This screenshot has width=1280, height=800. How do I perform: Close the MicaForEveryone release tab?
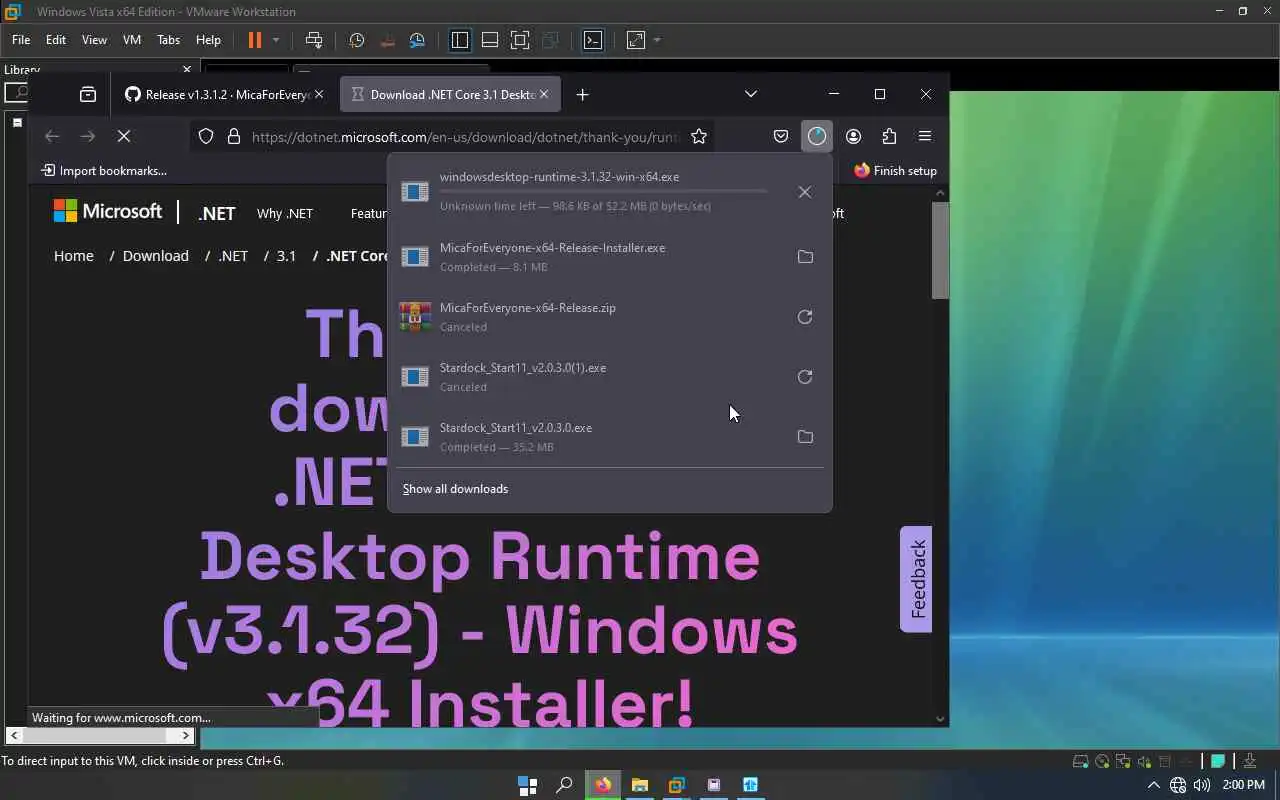(x=319, y=94)
